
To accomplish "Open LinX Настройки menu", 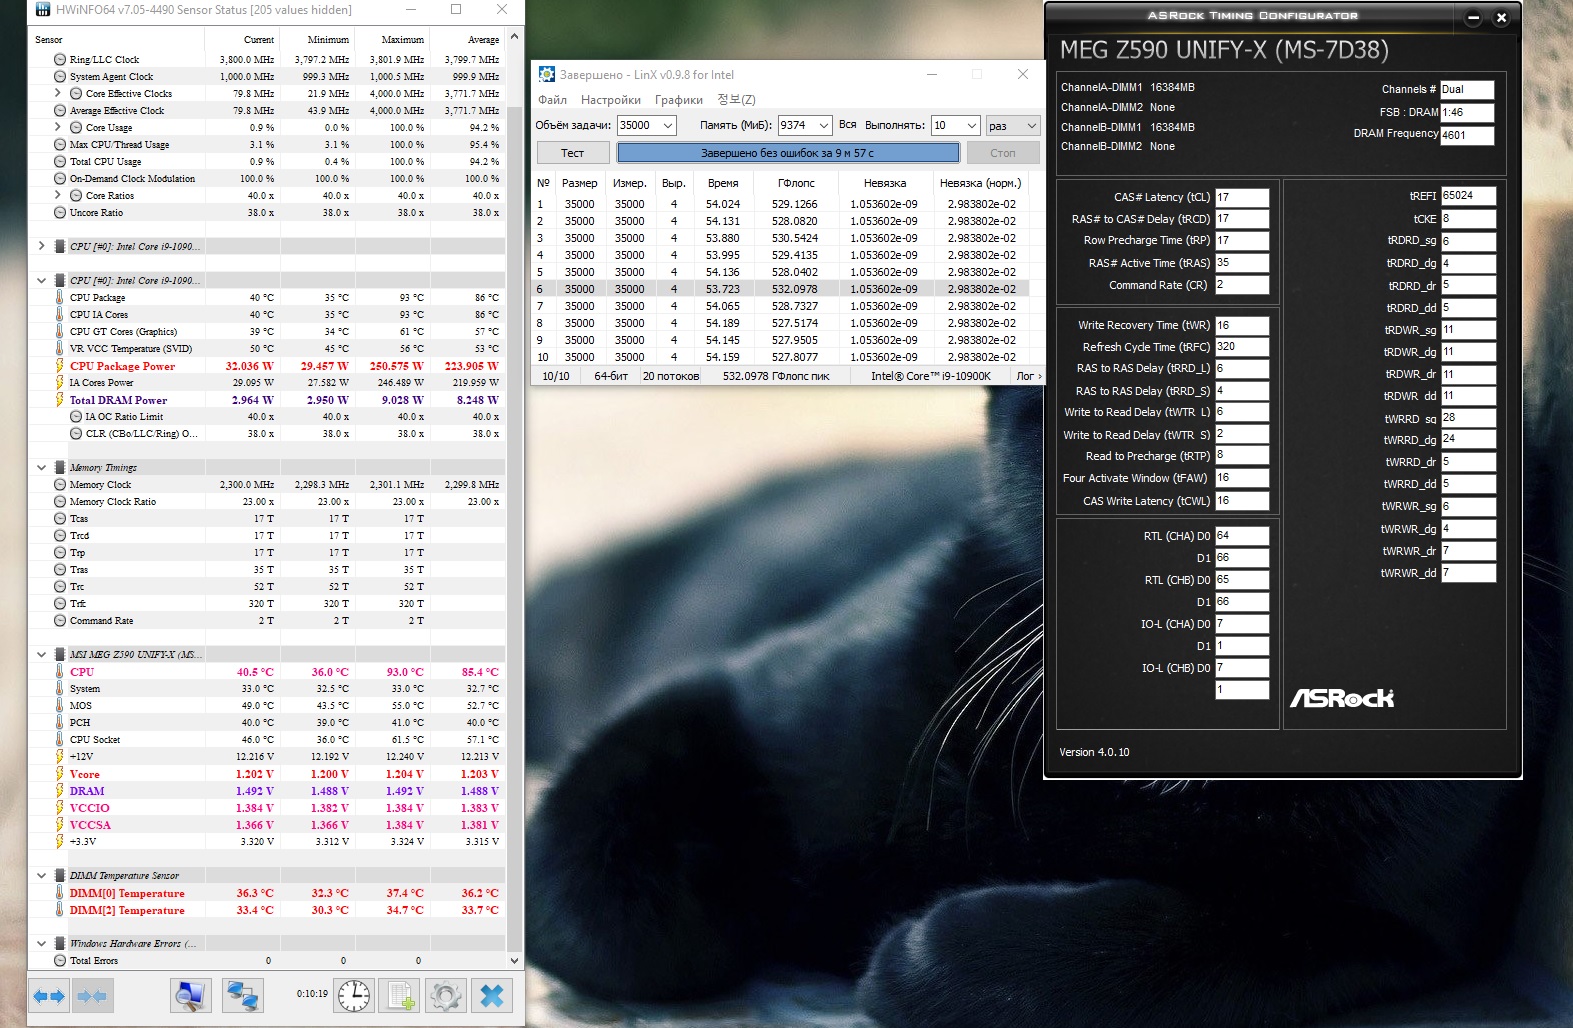I will click(611, 100).
